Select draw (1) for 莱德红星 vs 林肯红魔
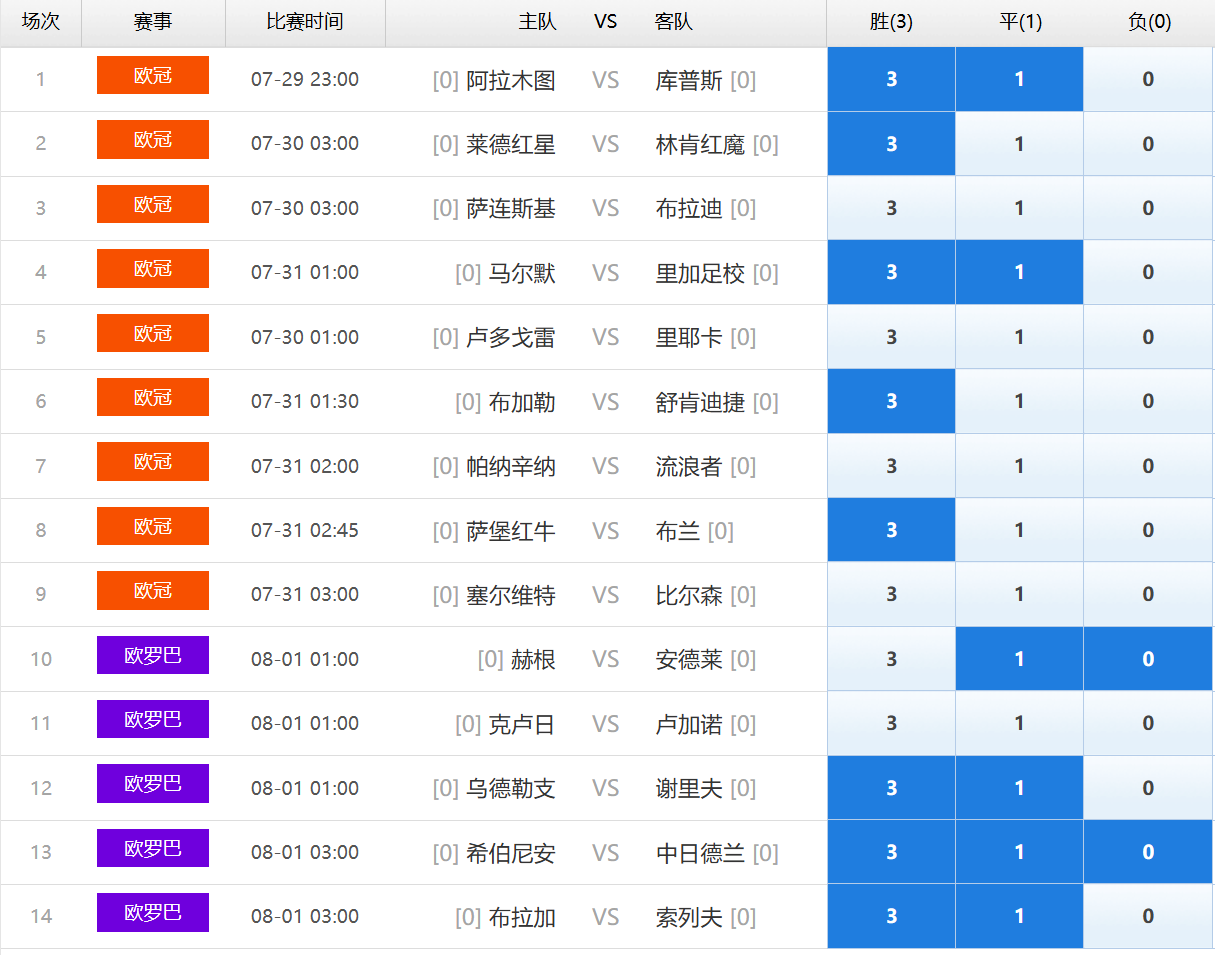The height and width of the screenshot is (955, 1215). pos(1019,144)
